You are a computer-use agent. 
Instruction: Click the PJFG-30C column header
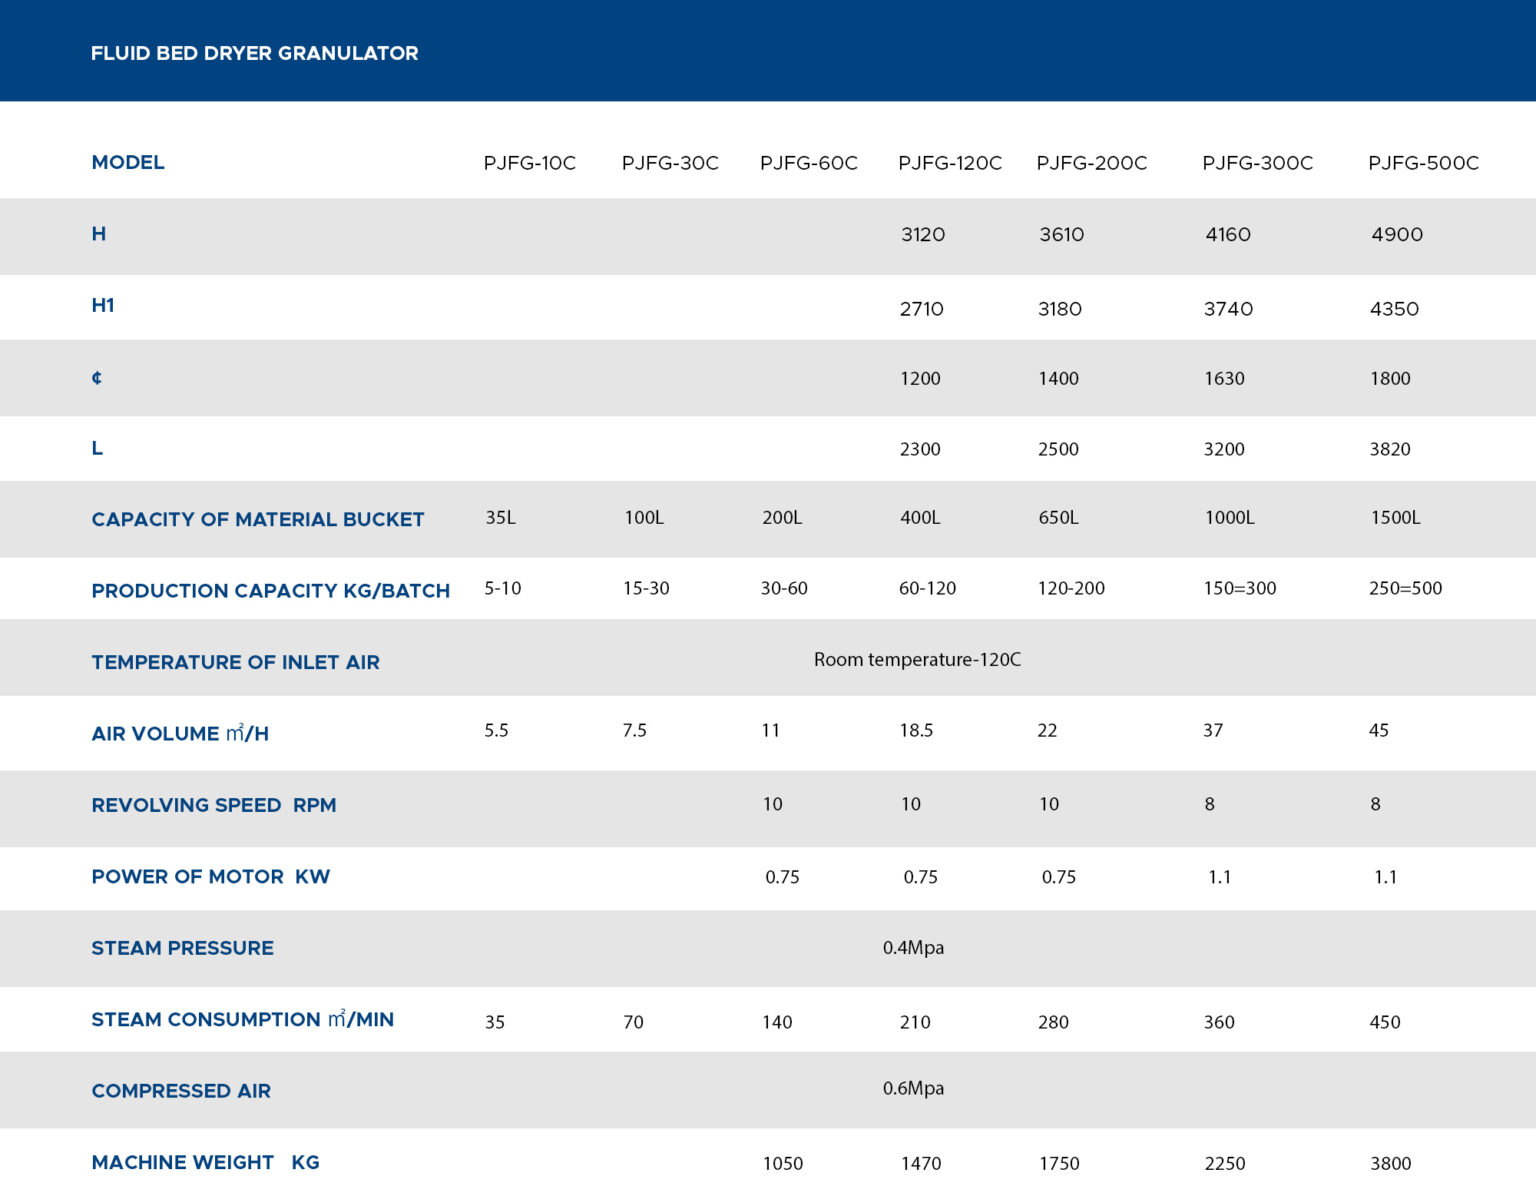pyautogui.click(x=670, y=163)
